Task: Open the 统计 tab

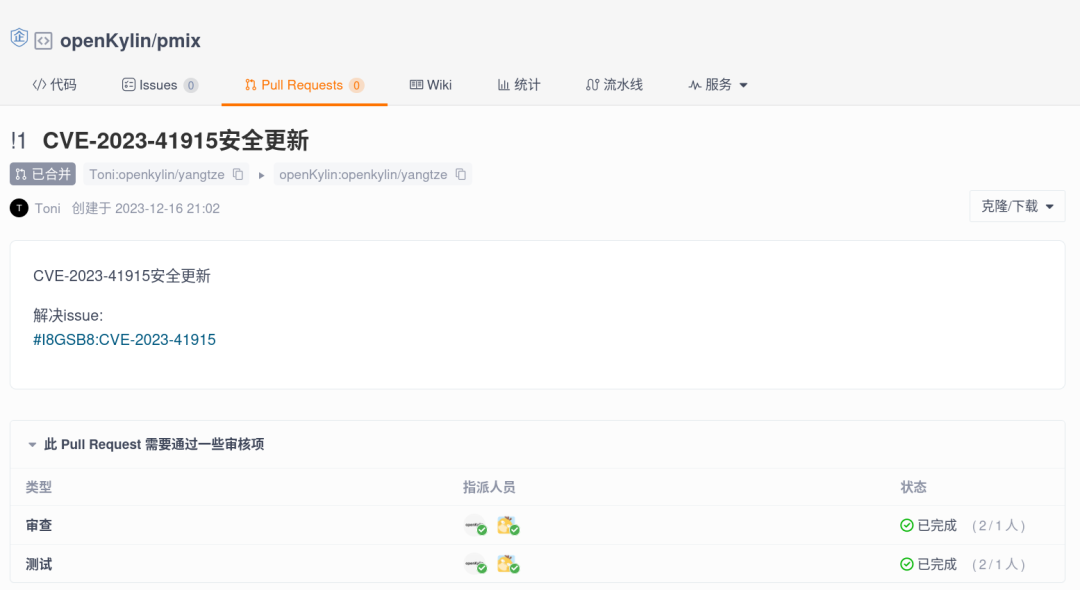Action: pos(519,85)
